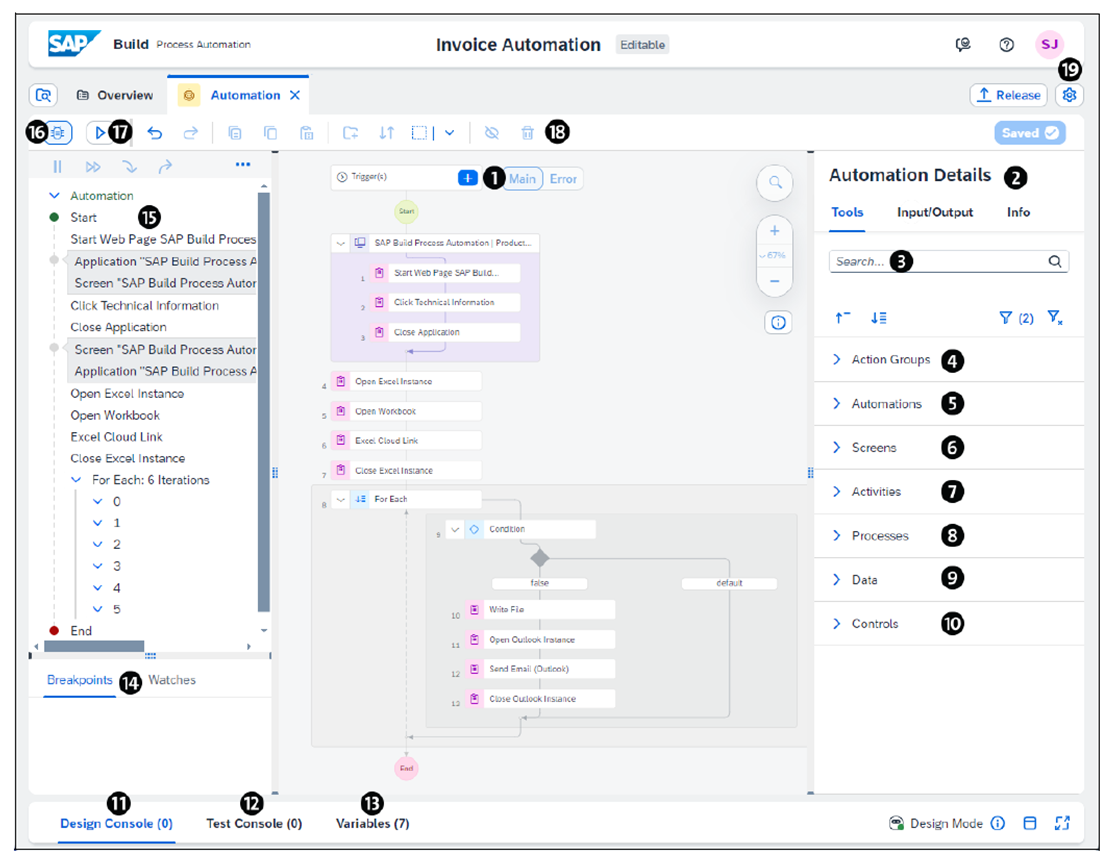Click the redo arrow icon
Image resolution: width=1113 pixels, height=860 pixels.
tap(190, 133)
